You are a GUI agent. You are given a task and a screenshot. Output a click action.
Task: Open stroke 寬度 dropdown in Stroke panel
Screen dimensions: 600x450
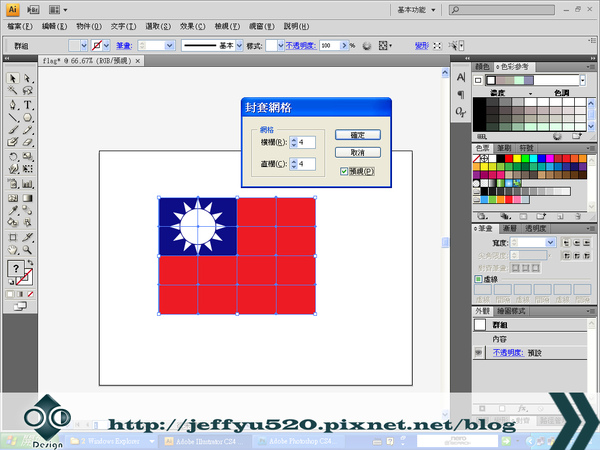(x=550, y=243)
